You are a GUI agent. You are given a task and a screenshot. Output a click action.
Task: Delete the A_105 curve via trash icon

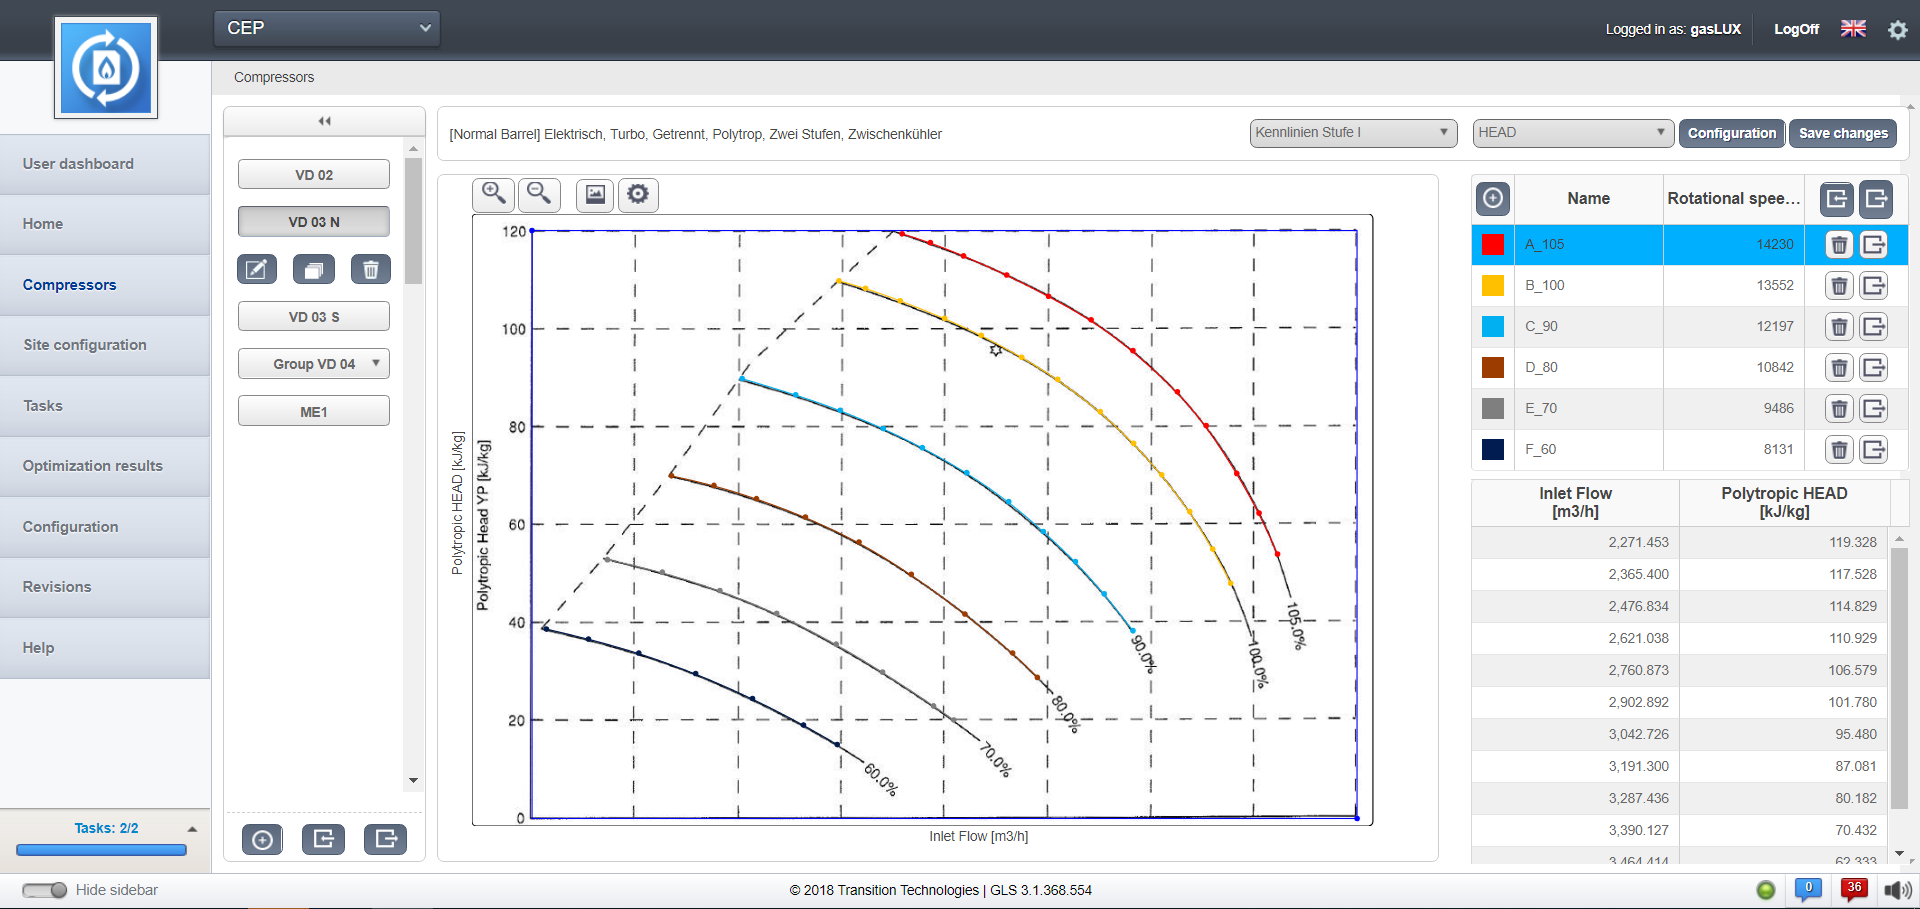(1839, 245)
